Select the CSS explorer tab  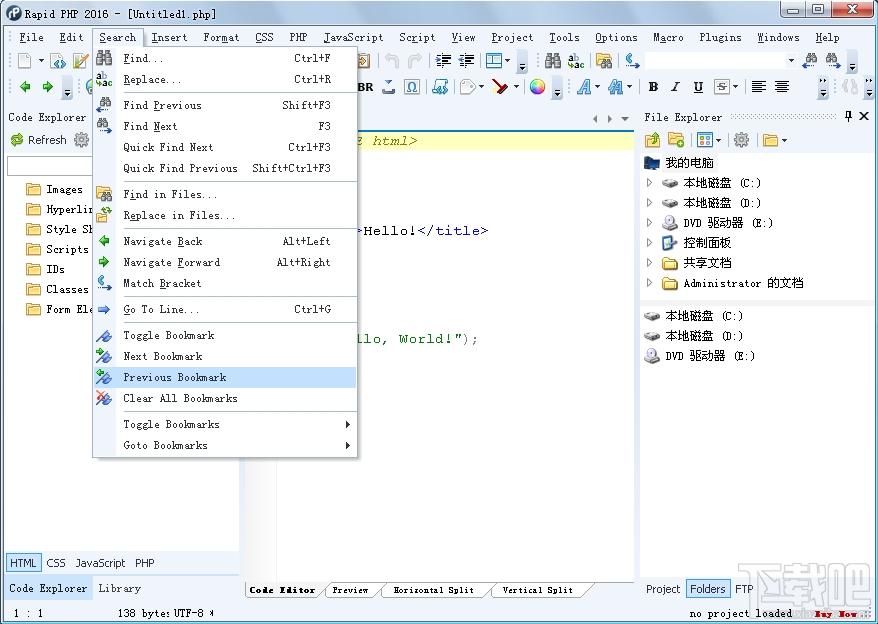[x=56, y=563]
